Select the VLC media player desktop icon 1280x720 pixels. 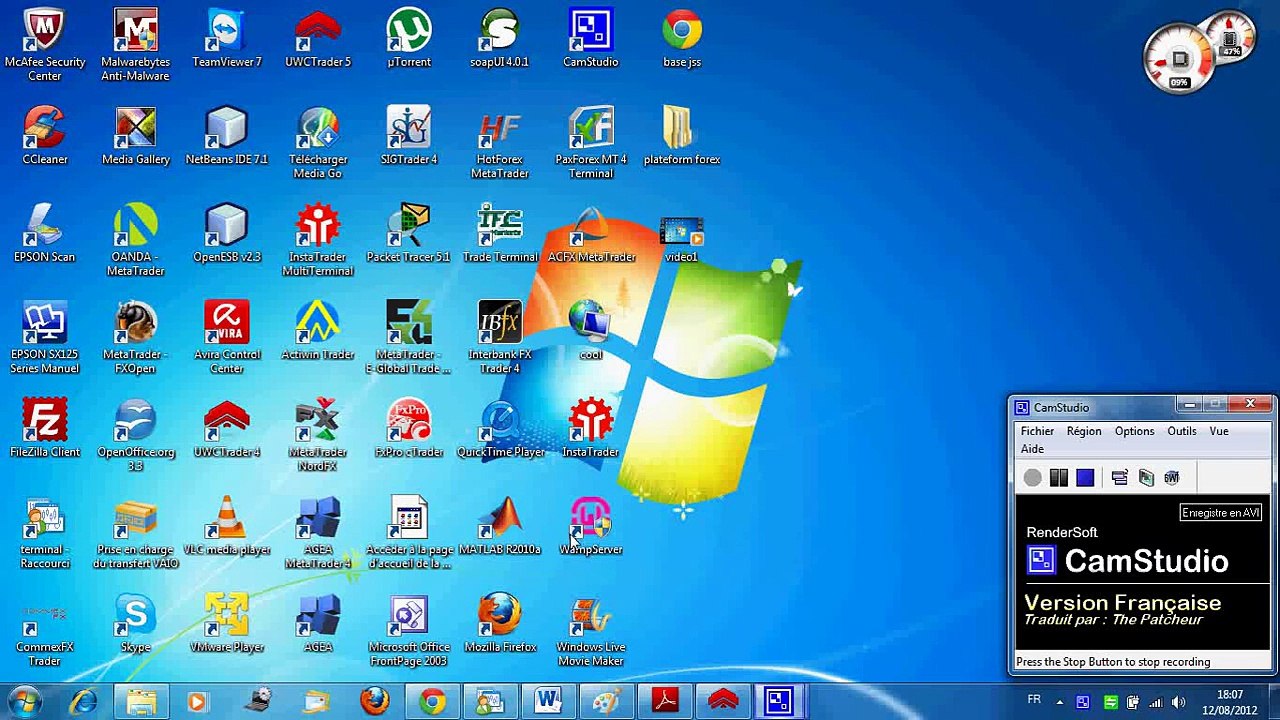pyautogui.click(x=227, y=526)
